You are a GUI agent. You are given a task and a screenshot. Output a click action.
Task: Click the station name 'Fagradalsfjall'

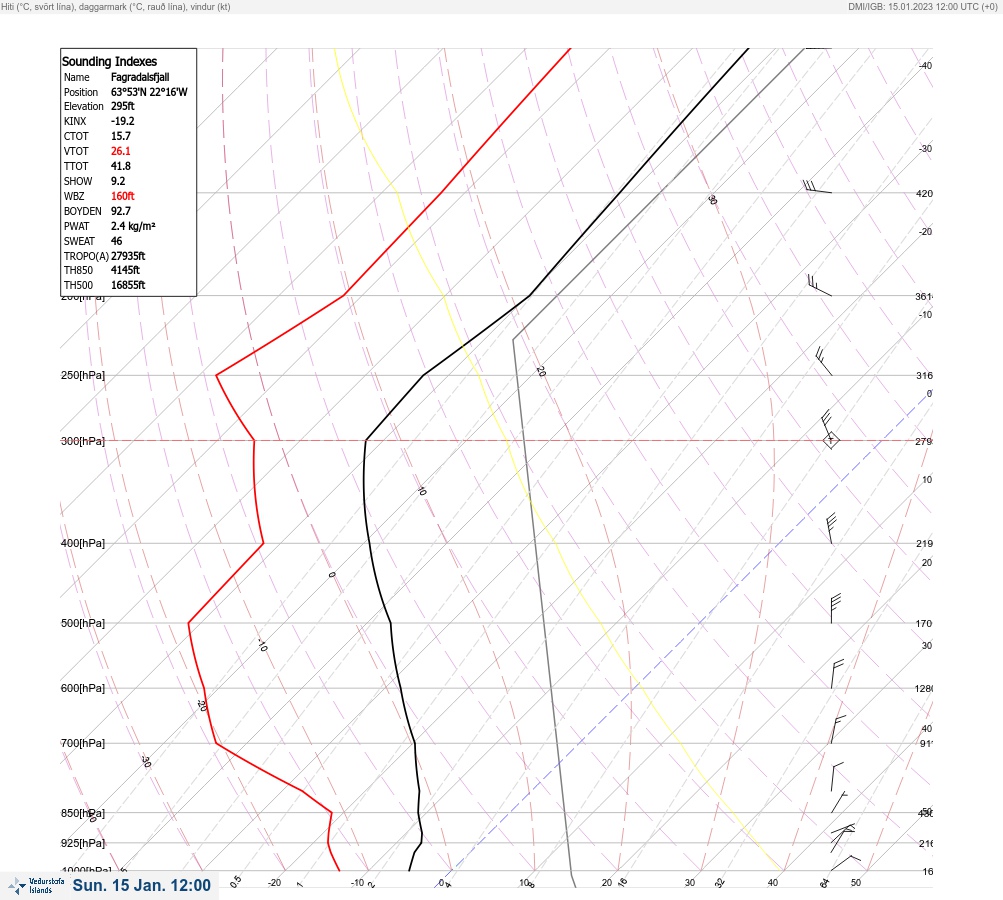[x=140, y=77]
